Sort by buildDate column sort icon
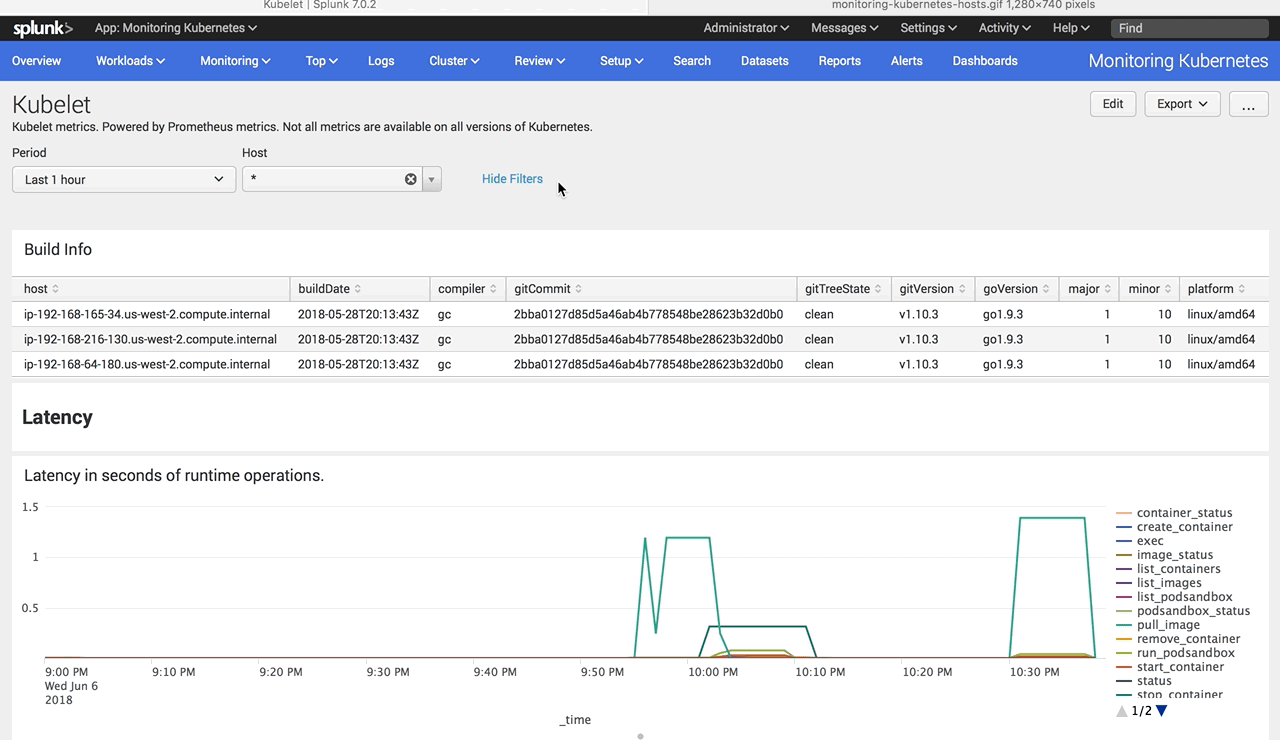 (x=358, y=289)
